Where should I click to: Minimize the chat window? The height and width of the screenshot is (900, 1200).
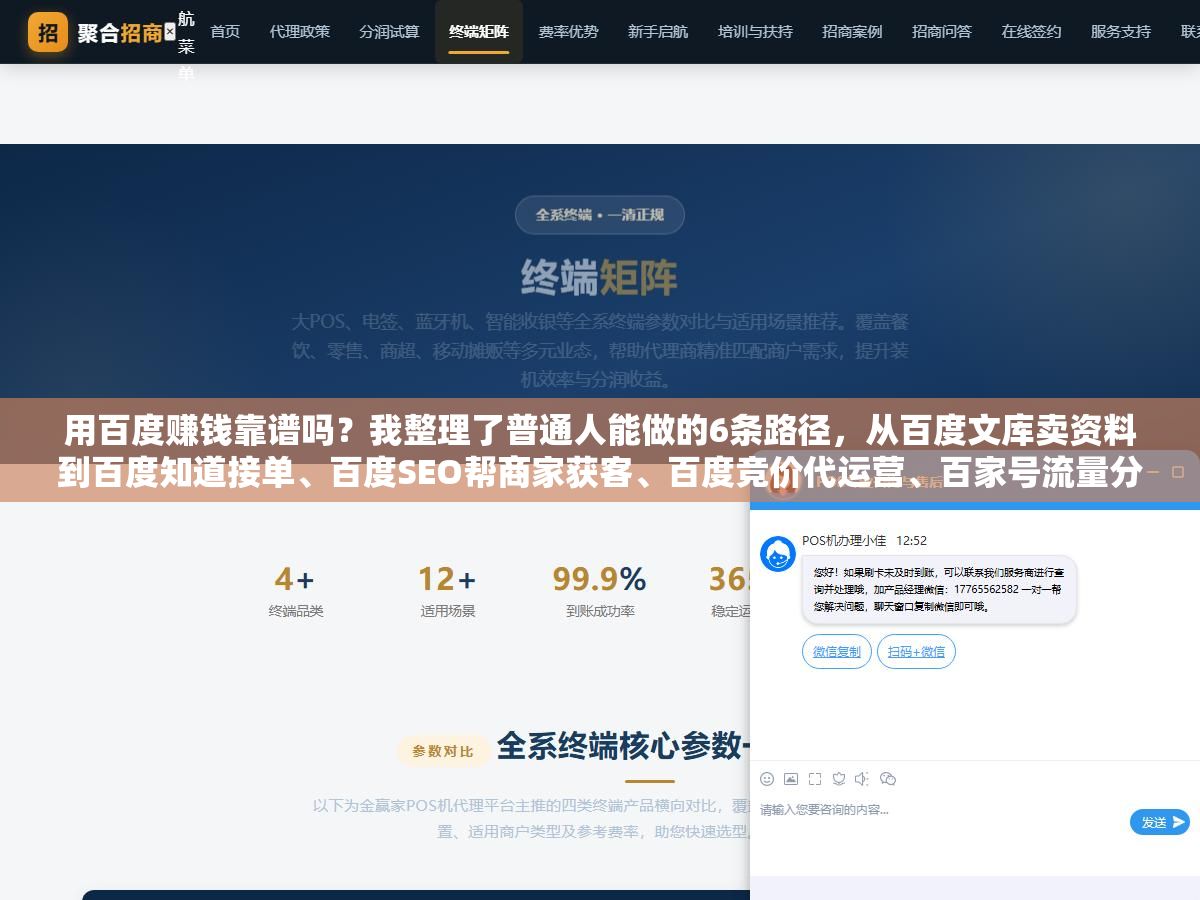click(1152, 472)
